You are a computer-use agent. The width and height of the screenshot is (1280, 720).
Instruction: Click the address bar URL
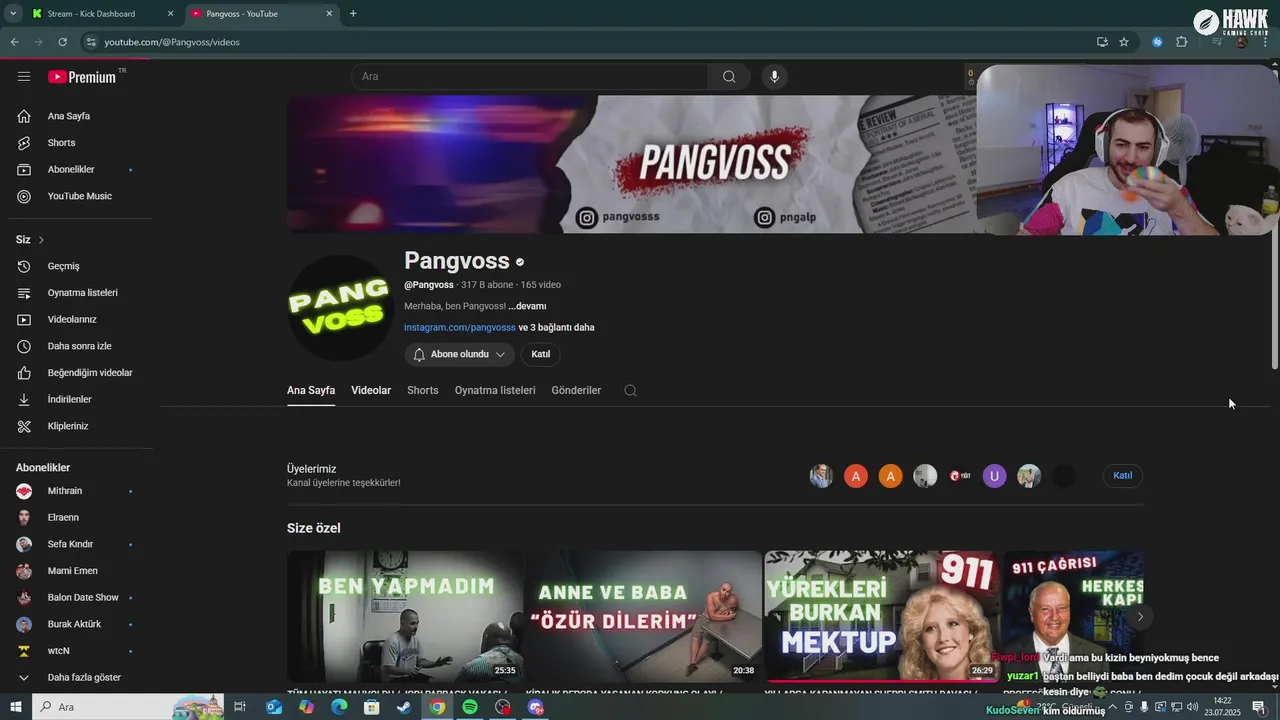pyautogui.click(x=172, y=42)
